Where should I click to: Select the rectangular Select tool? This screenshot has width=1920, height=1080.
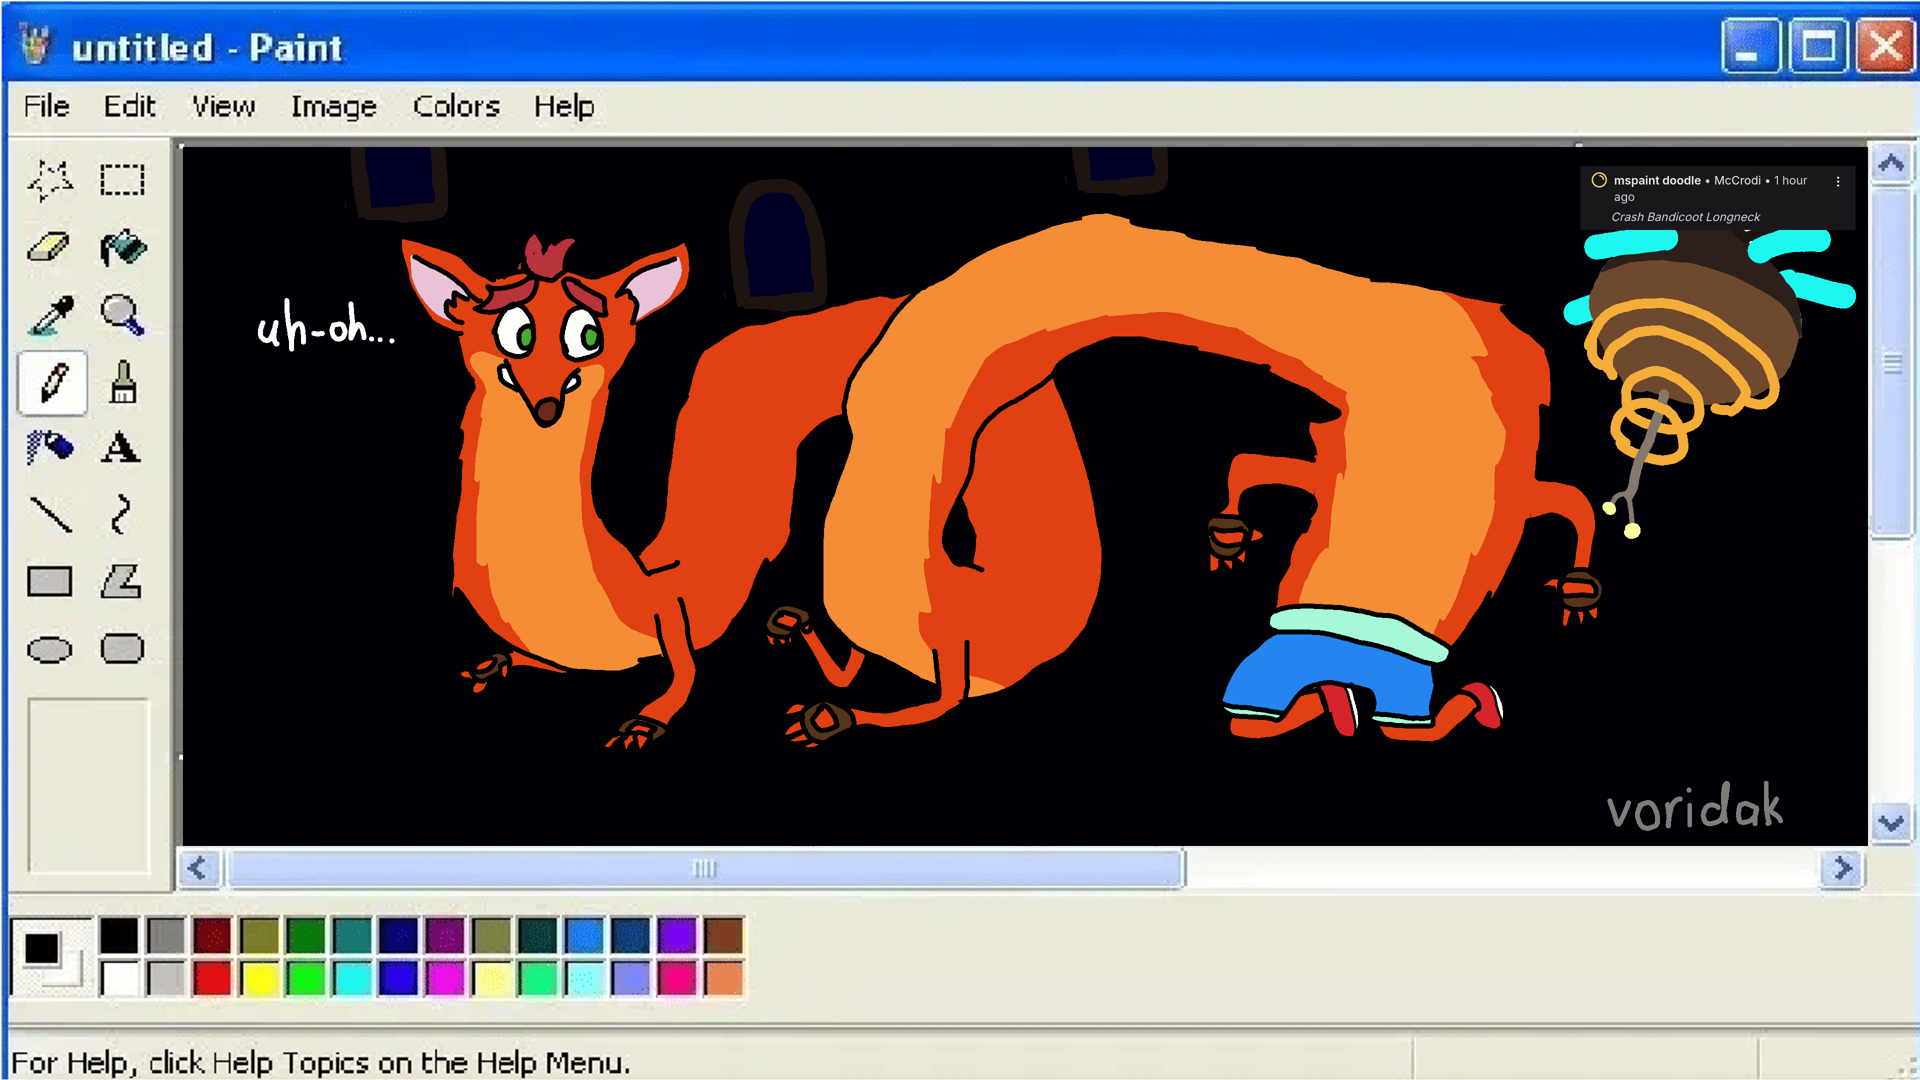pos(122,181)
